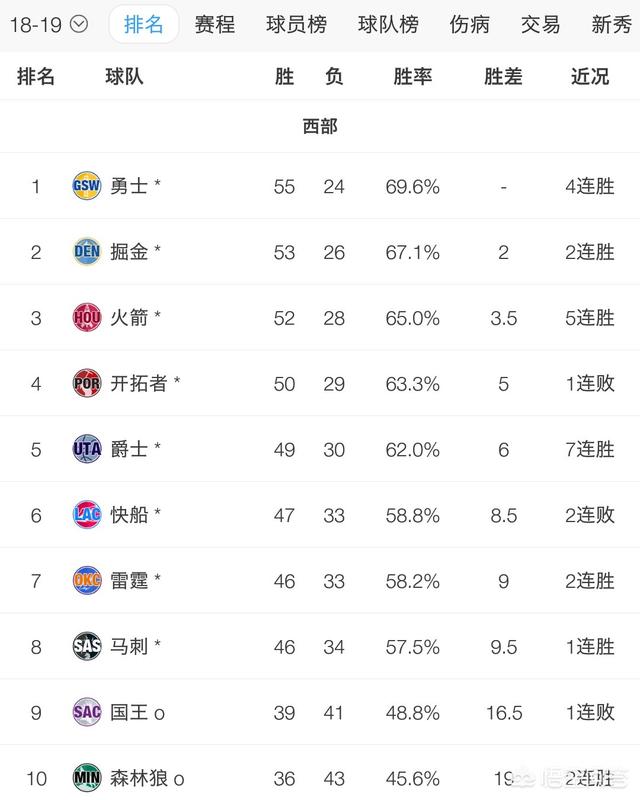The image size is (640, 800).
Task: Open the 18-19 season dropdown
Action: tap(49, 24)
